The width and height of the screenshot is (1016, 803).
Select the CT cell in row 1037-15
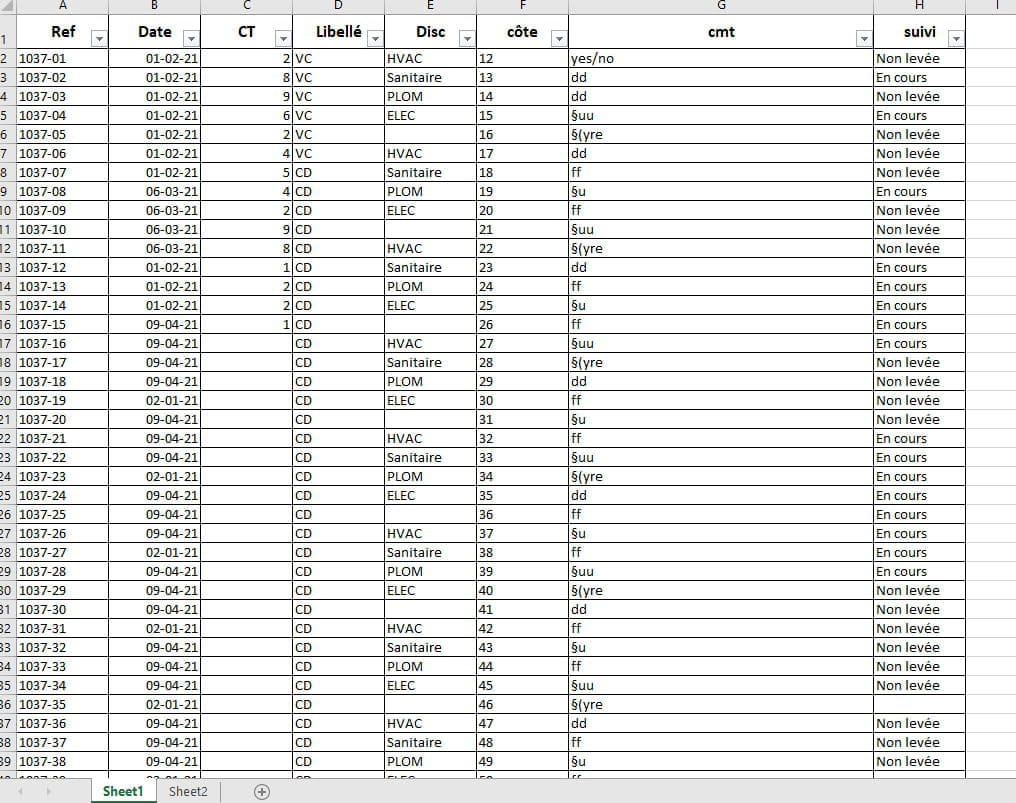click(246, 324)
